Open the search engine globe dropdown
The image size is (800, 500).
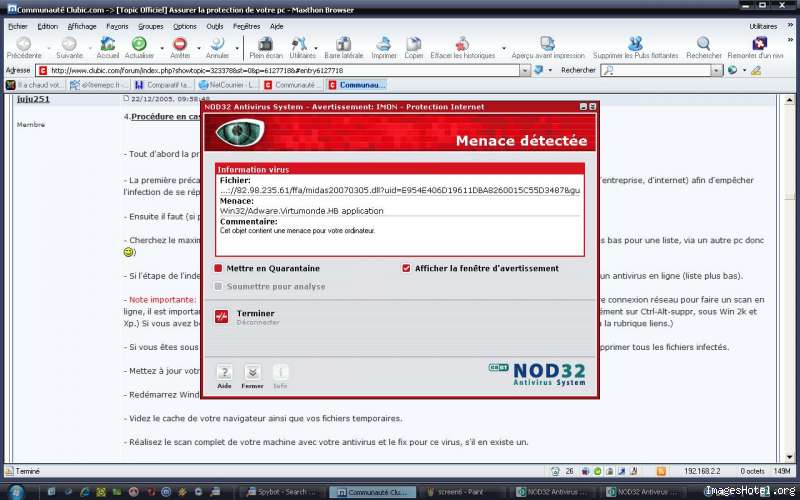pyautogui.click(x=744, y=70)
